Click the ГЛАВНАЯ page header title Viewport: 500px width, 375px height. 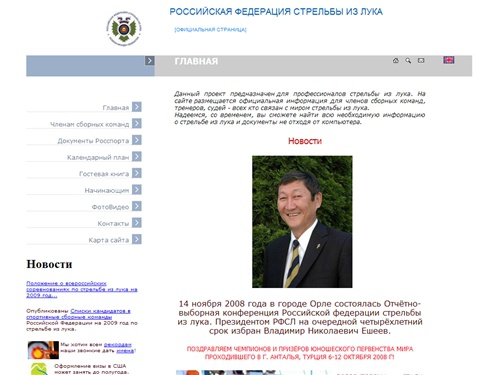coord(196,61)
